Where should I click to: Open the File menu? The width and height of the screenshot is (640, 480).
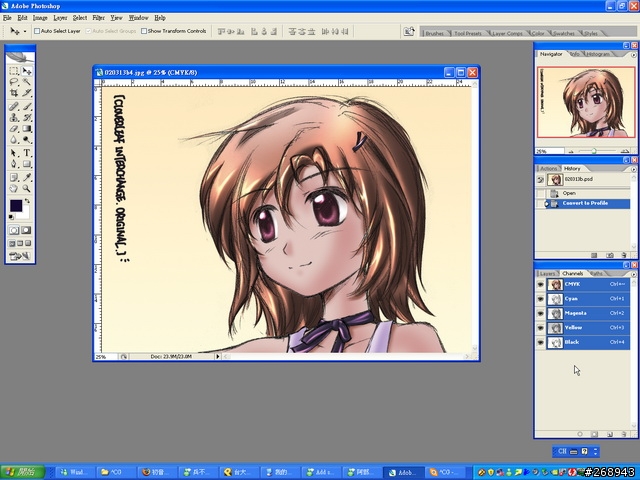point(7,18)
